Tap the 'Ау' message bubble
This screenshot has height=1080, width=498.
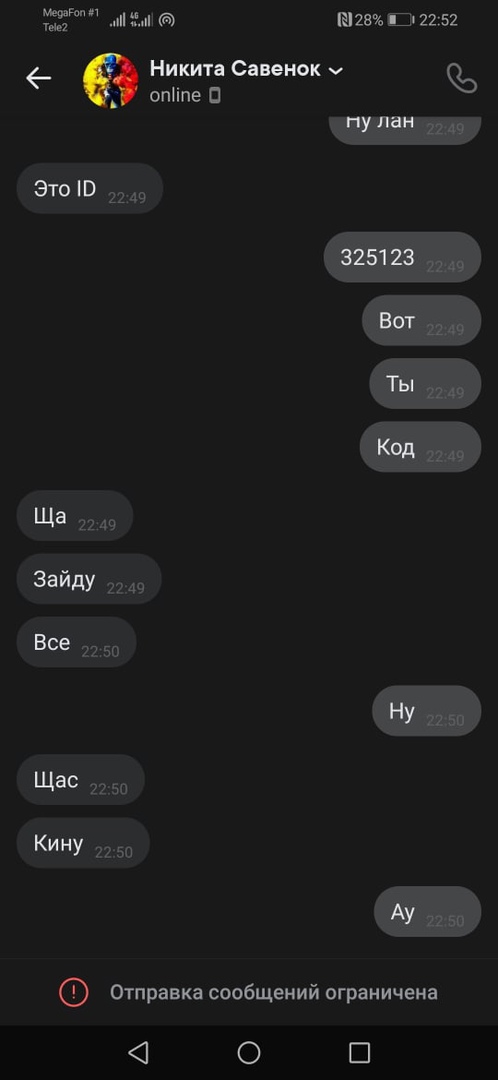pos(427,912)
